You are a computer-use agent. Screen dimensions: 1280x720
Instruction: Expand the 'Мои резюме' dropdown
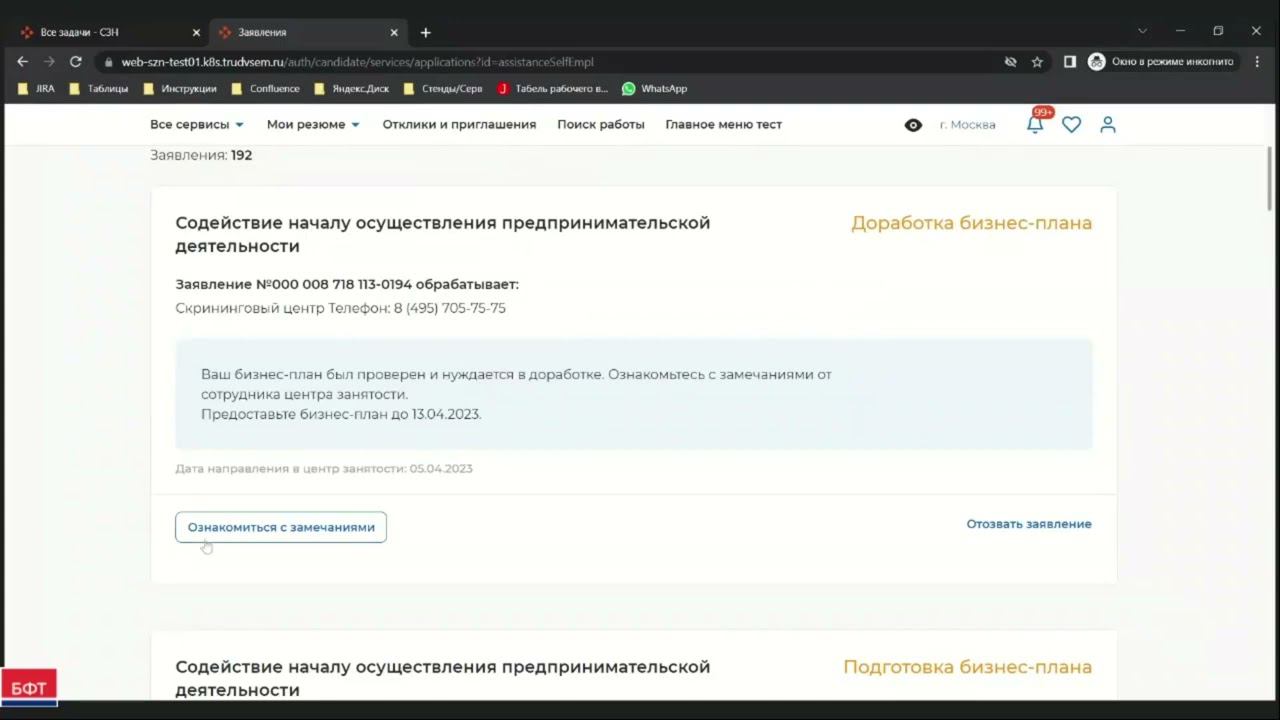pyautogui.click(x=313, y=125)
